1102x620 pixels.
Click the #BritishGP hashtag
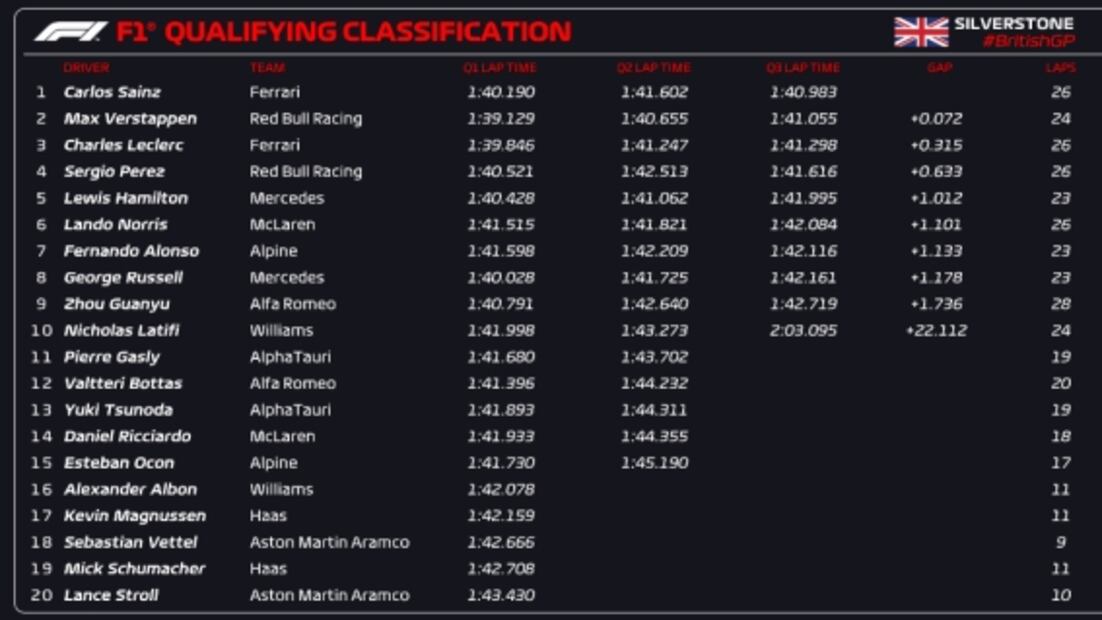click(x=1028, y=42)
